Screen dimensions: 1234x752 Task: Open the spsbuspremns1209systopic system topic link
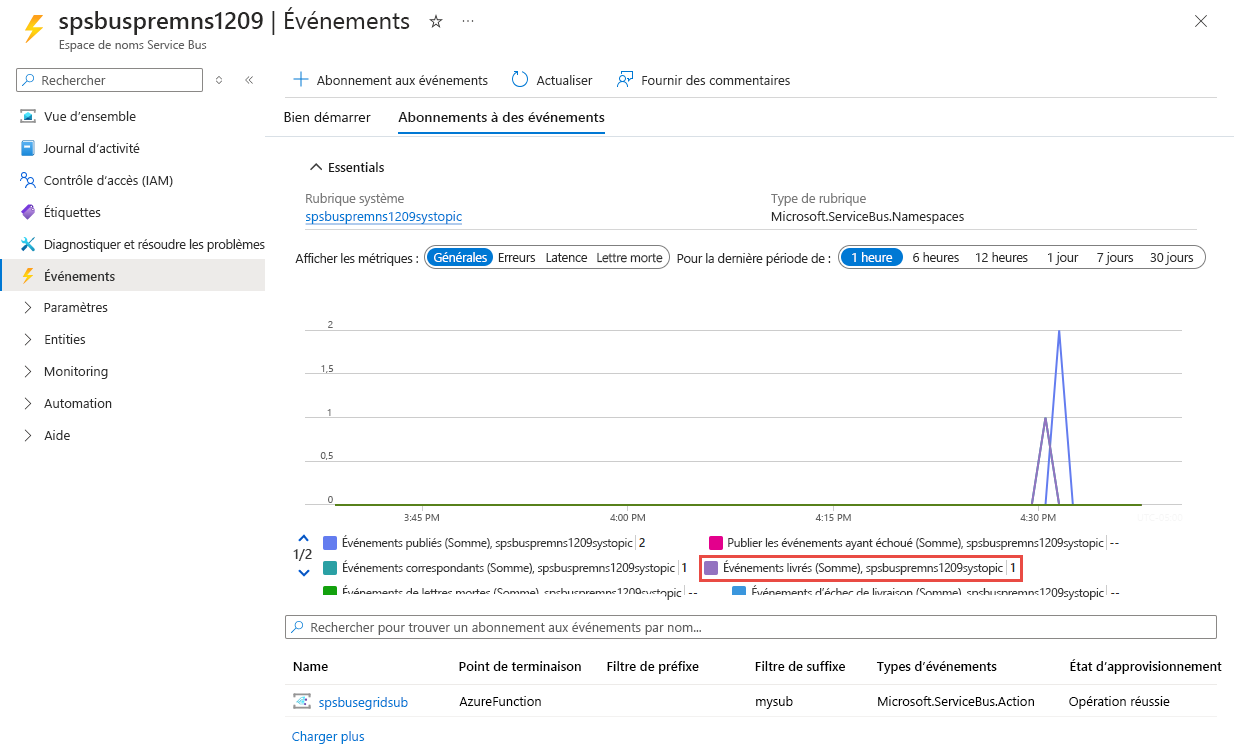point(383,216)
